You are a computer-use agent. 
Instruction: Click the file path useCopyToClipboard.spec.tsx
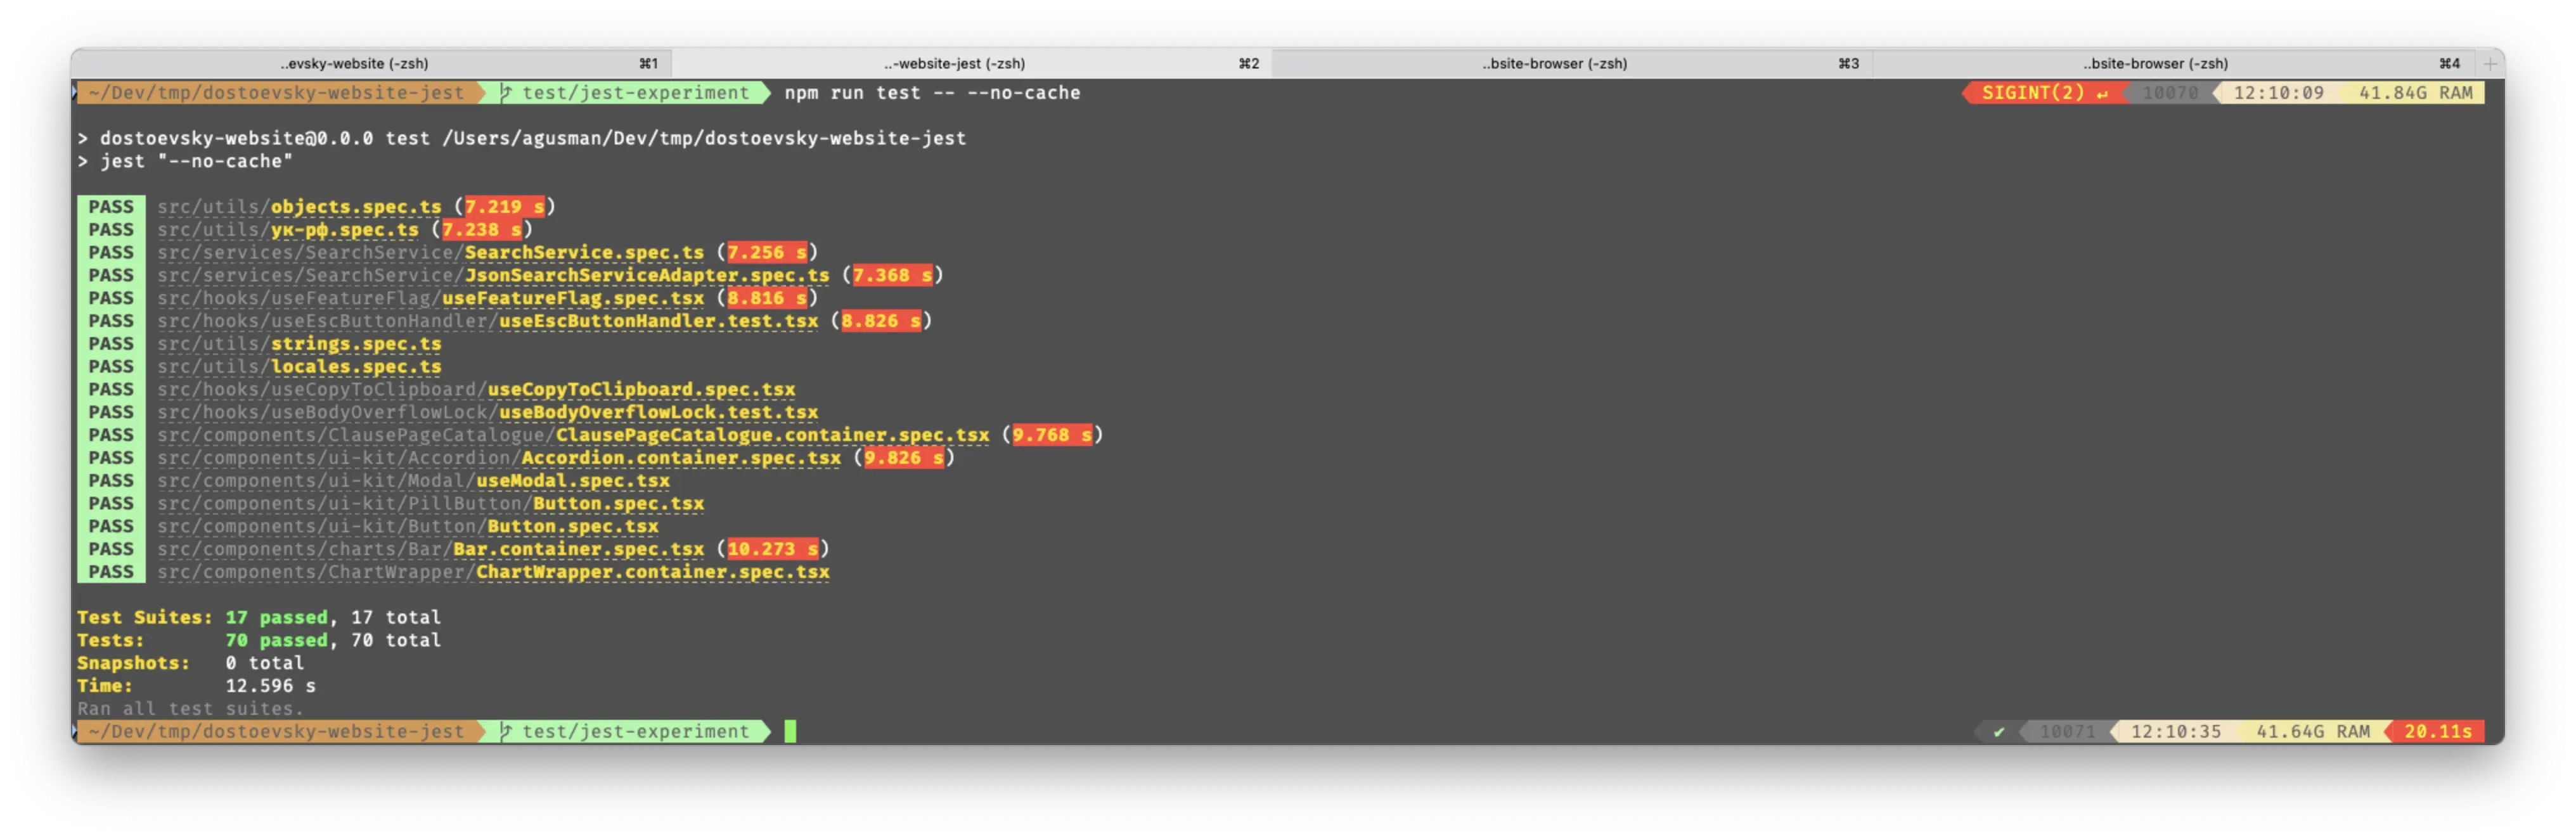(x=476, y=390)
